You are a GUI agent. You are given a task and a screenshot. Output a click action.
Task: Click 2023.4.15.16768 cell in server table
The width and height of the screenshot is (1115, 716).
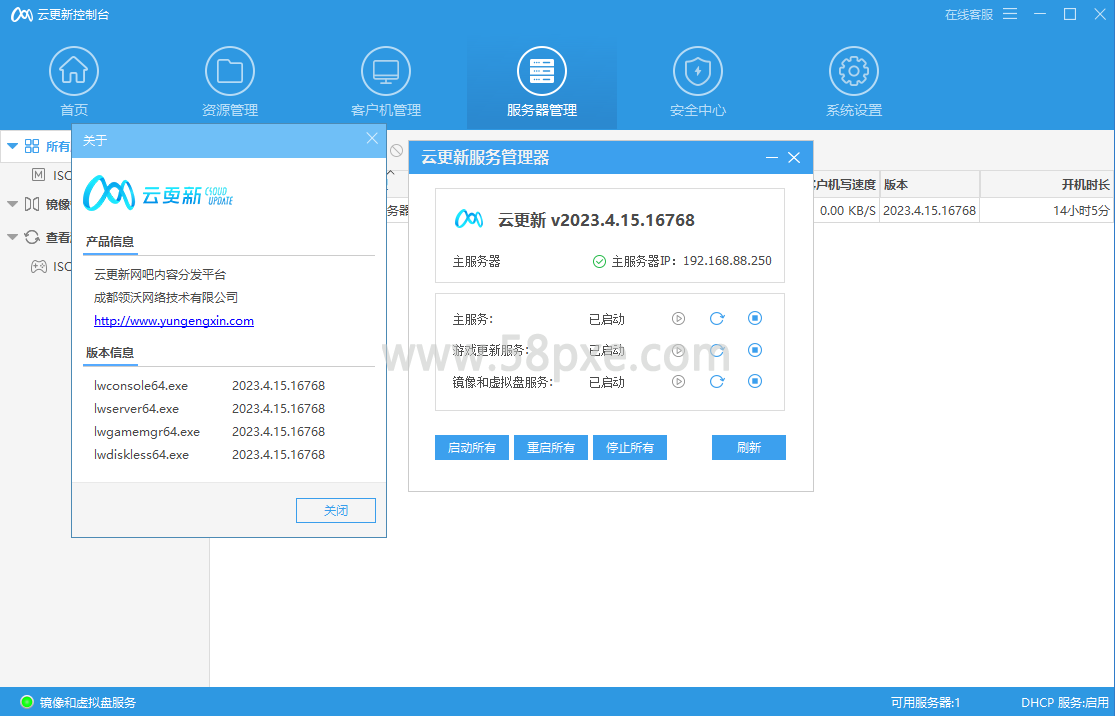click(x=929, y=210)
